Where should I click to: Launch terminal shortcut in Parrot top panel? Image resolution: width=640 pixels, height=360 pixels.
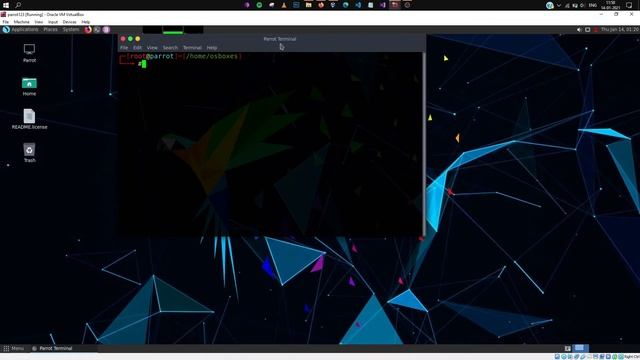97,29
